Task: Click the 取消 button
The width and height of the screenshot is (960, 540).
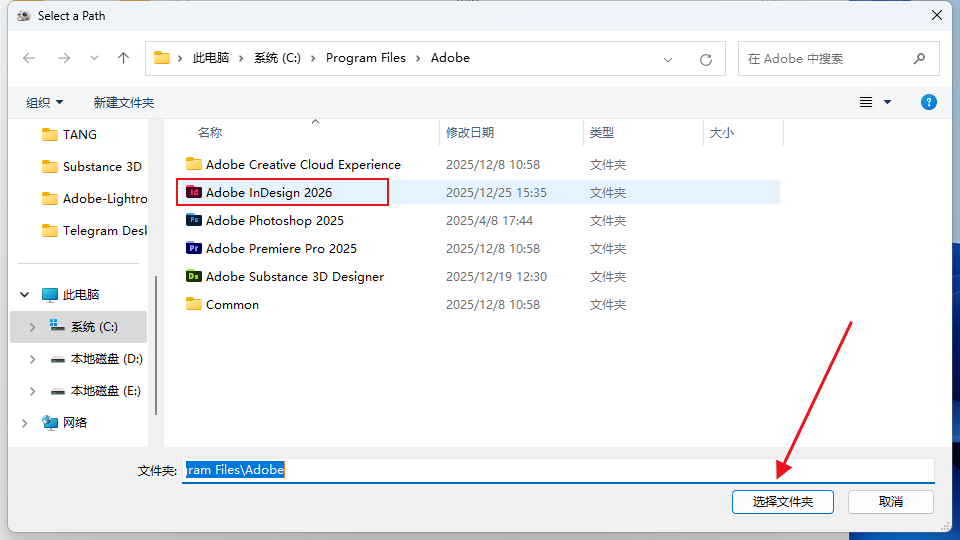Action: (891, 502)
